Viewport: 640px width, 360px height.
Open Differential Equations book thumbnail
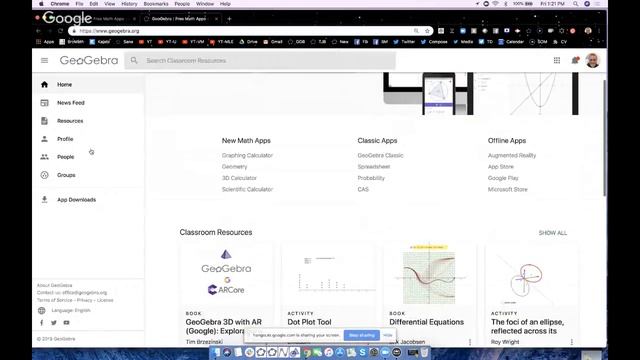[429, 274]
